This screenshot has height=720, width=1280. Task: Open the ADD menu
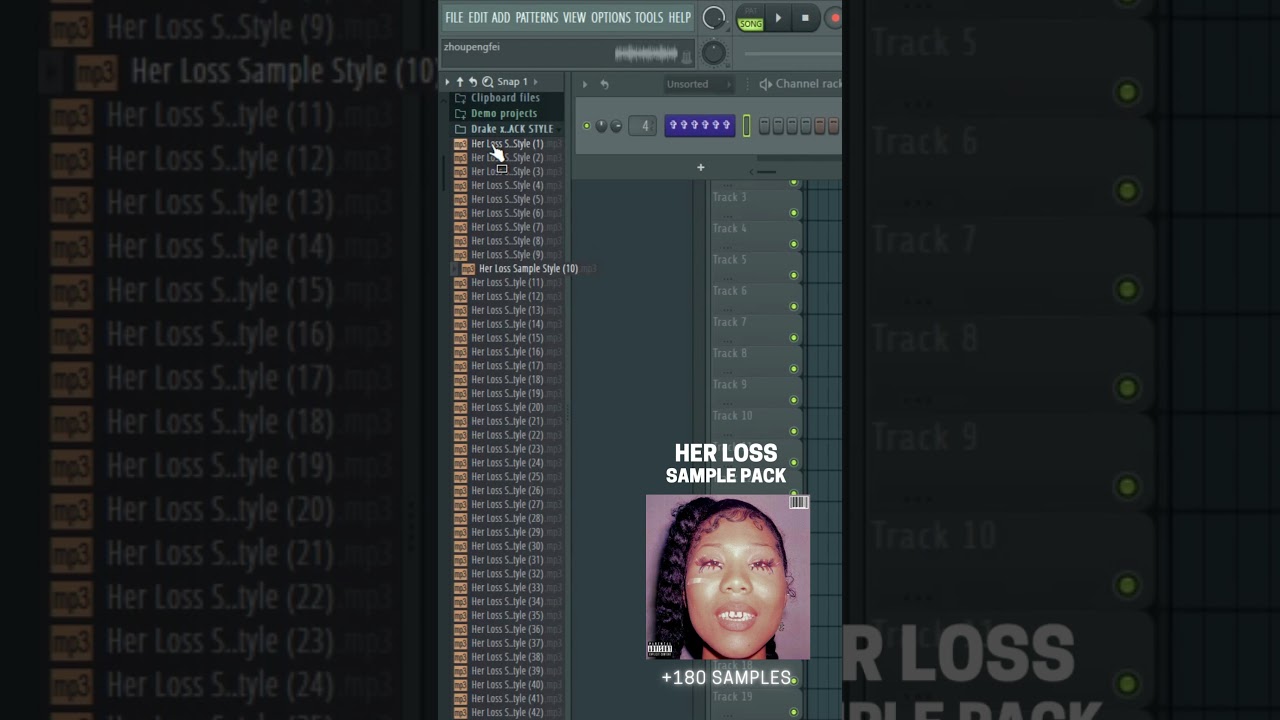[x=501, y=18]
